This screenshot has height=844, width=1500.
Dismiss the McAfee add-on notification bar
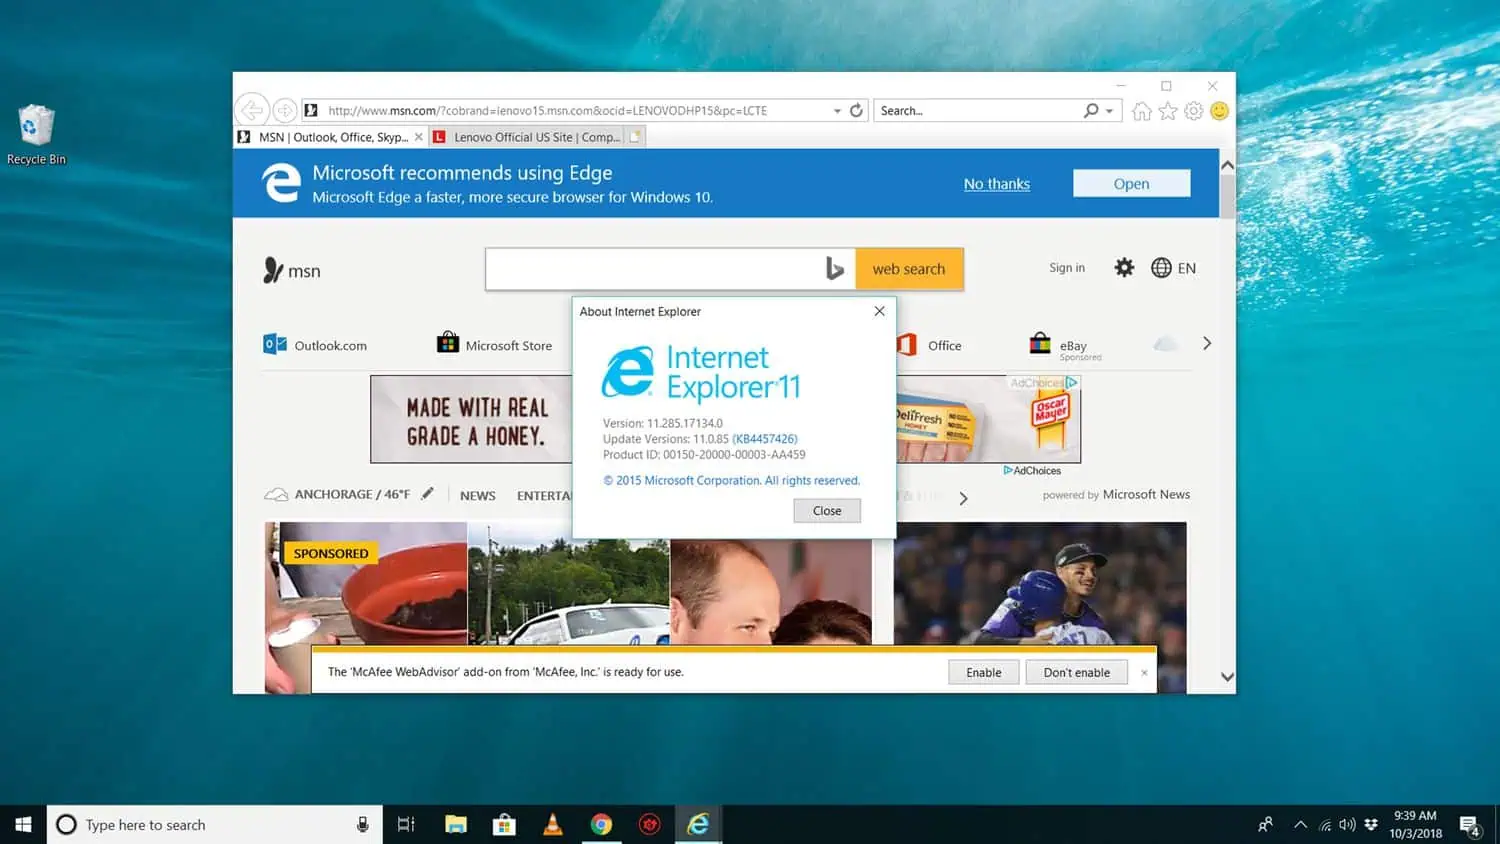[x=1144, y=673]
